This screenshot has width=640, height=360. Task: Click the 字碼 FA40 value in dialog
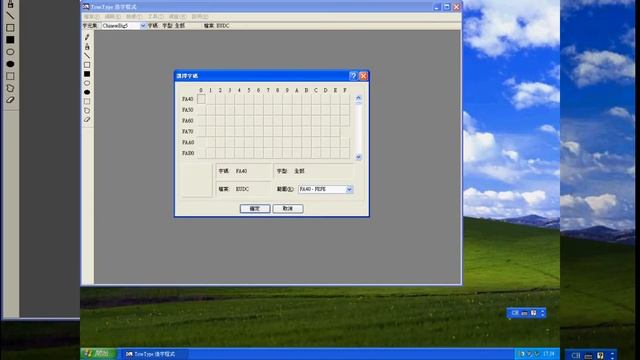coord(241,171)
